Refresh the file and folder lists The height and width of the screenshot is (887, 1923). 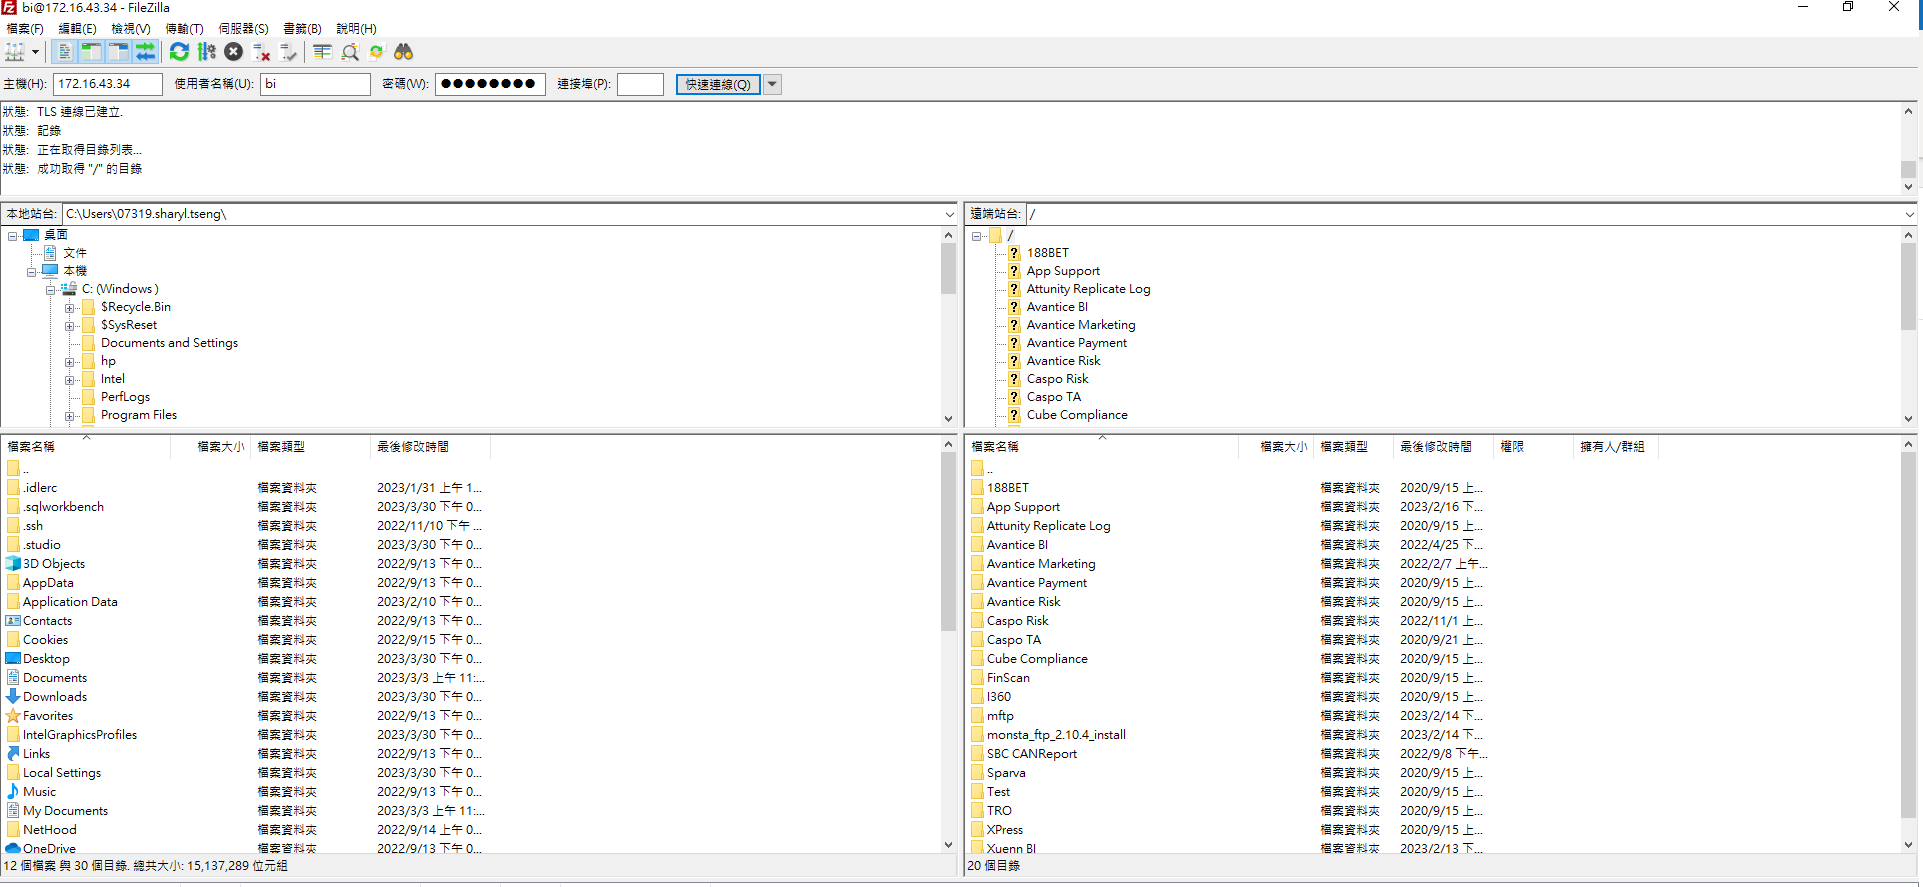tap(179, 52)
